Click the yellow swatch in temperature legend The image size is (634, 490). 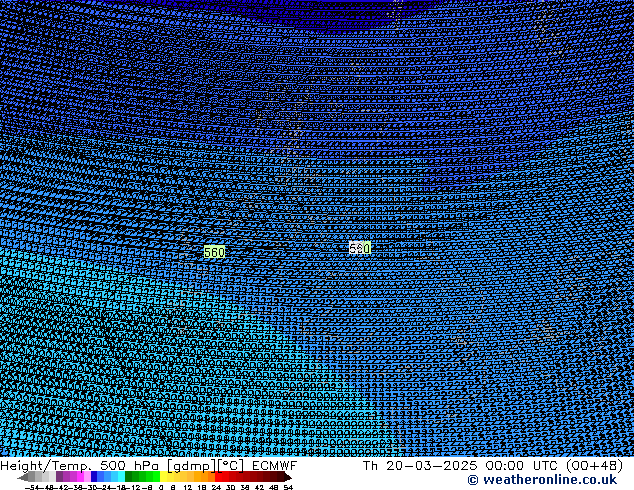point(163,476)
